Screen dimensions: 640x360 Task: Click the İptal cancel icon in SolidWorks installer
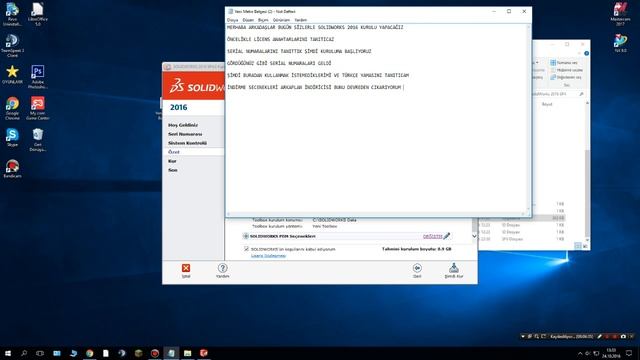pos(186,268)
